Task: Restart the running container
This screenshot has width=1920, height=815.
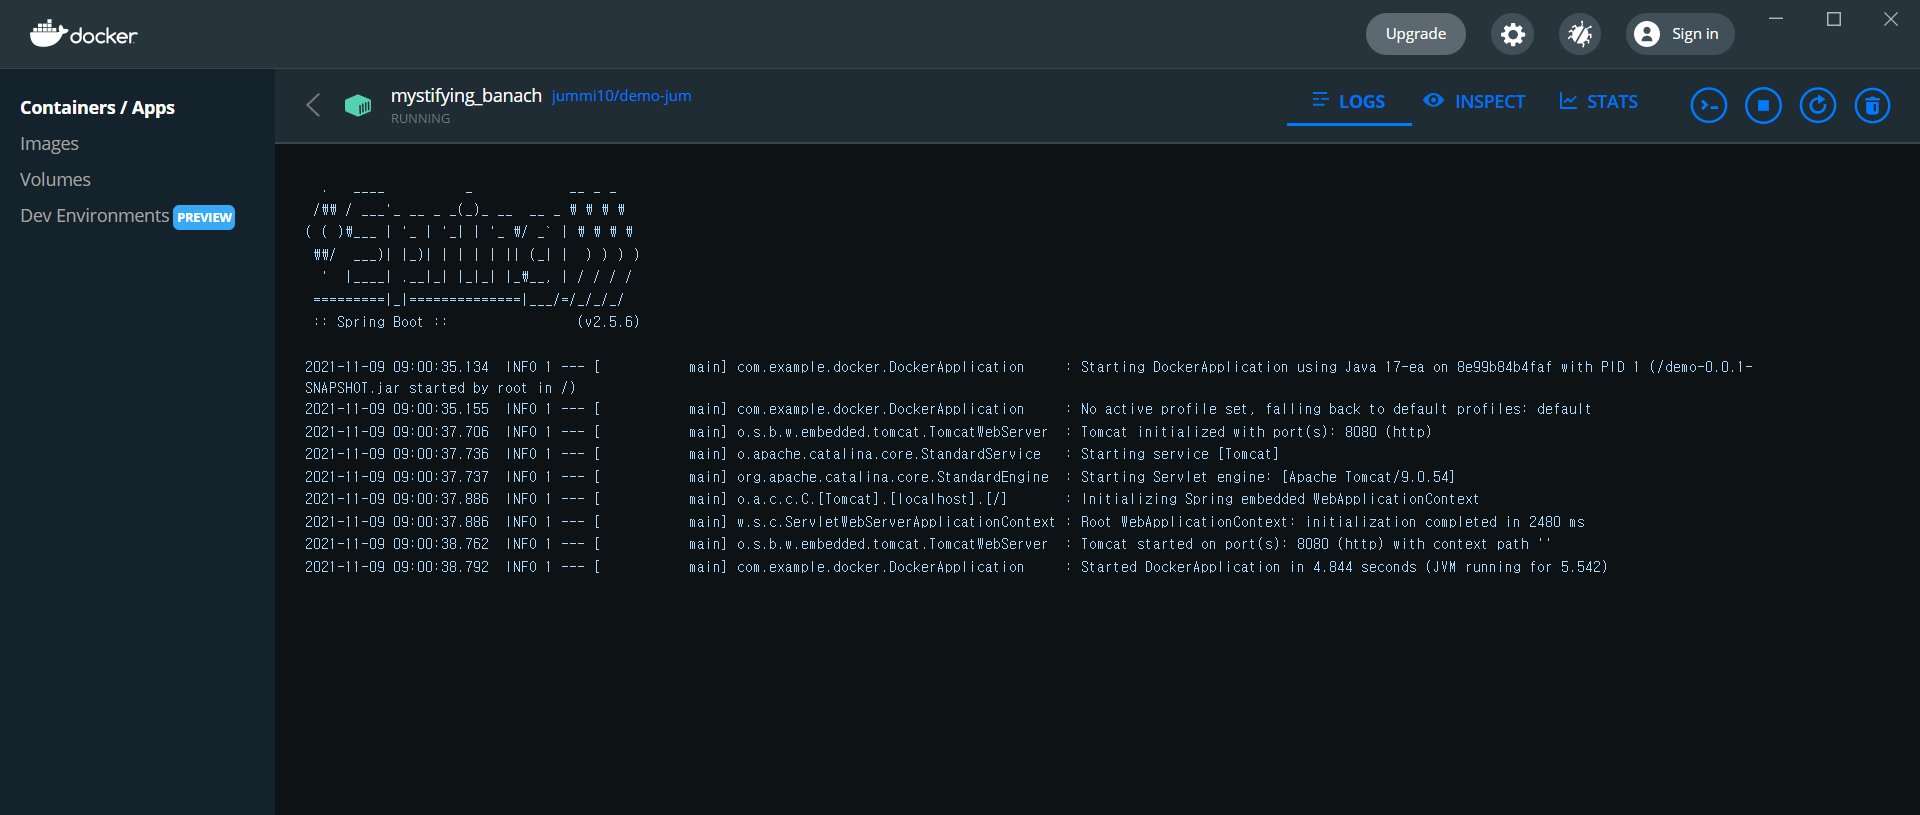Action: (1817, 105)
